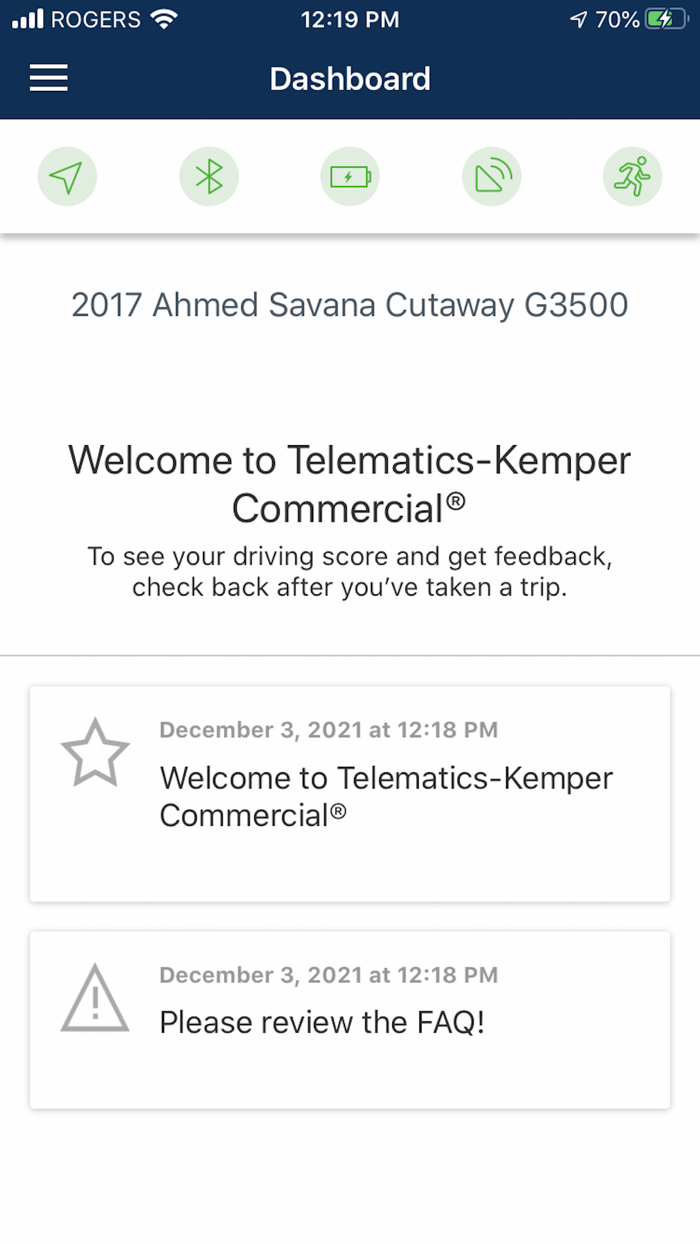Select the 2017 Ahmed Savana Cutaway G3500 vehicle
This screenshot has height=1244, width=700.
point(350,305)
